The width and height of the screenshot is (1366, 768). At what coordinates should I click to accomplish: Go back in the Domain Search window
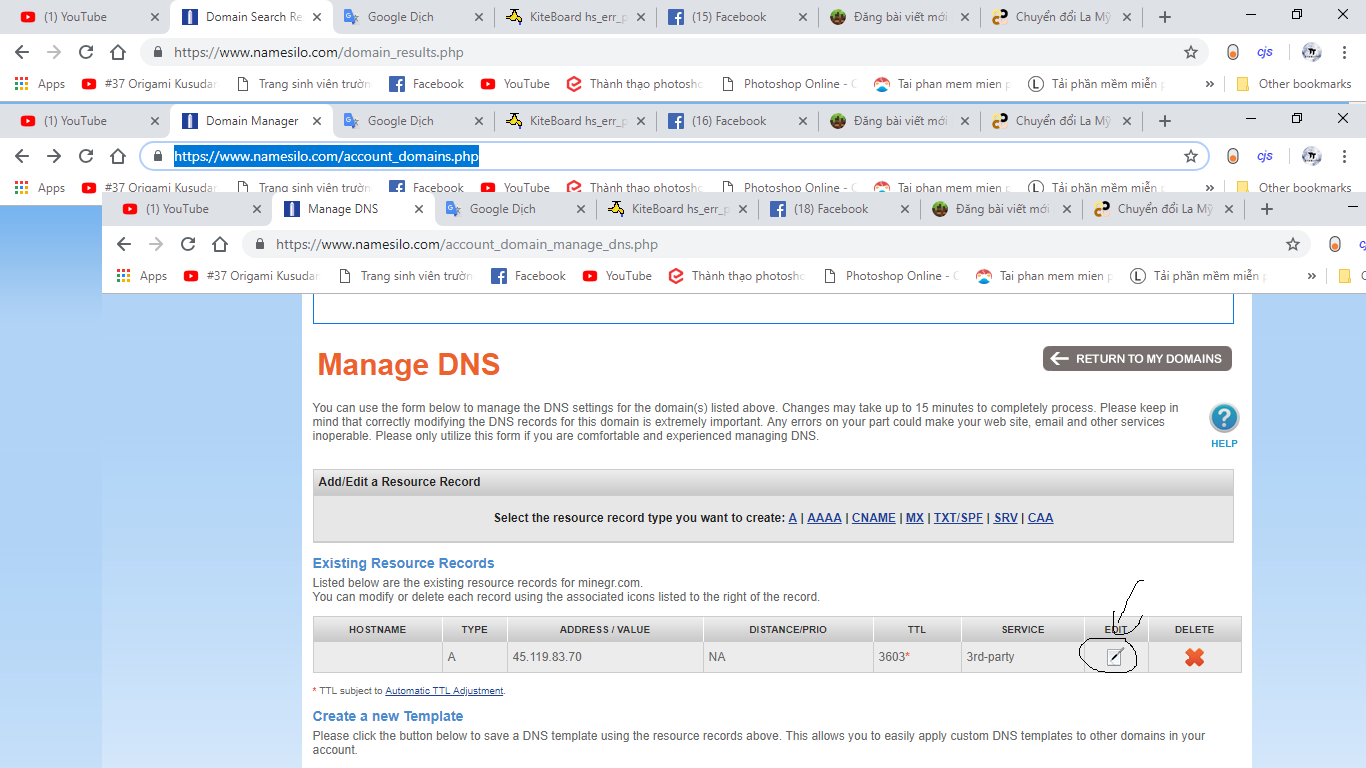22,52
